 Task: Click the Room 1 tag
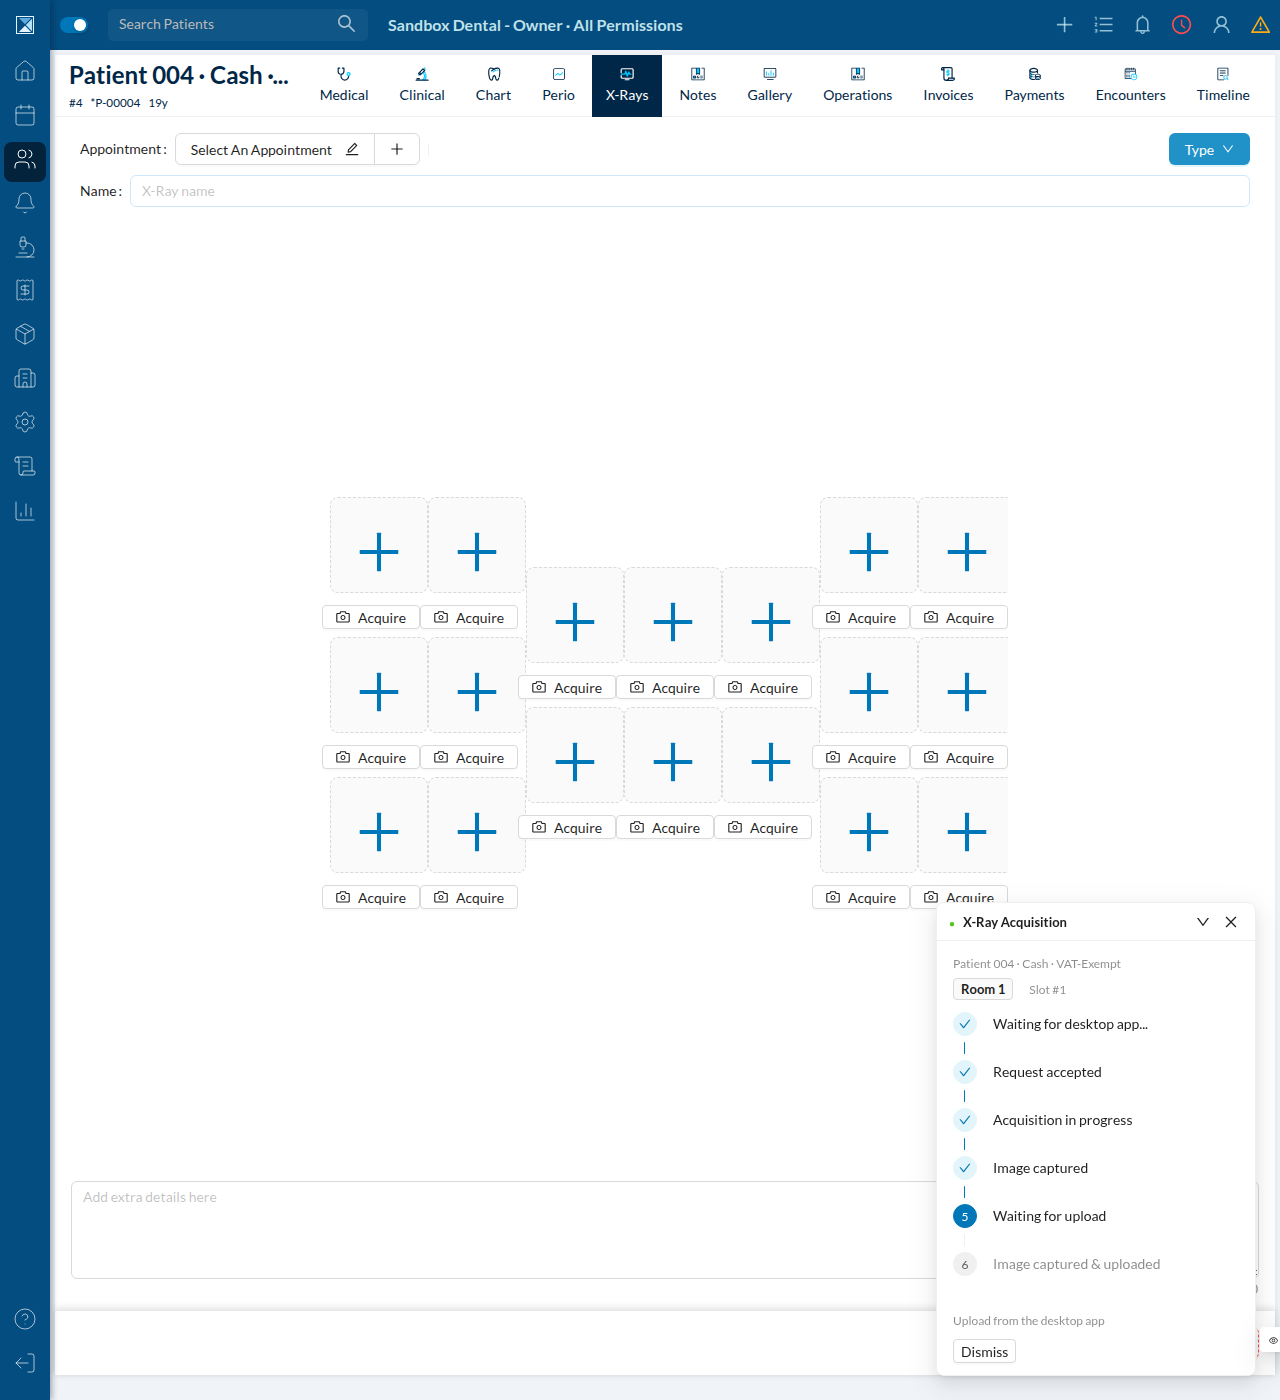(983, 989)
